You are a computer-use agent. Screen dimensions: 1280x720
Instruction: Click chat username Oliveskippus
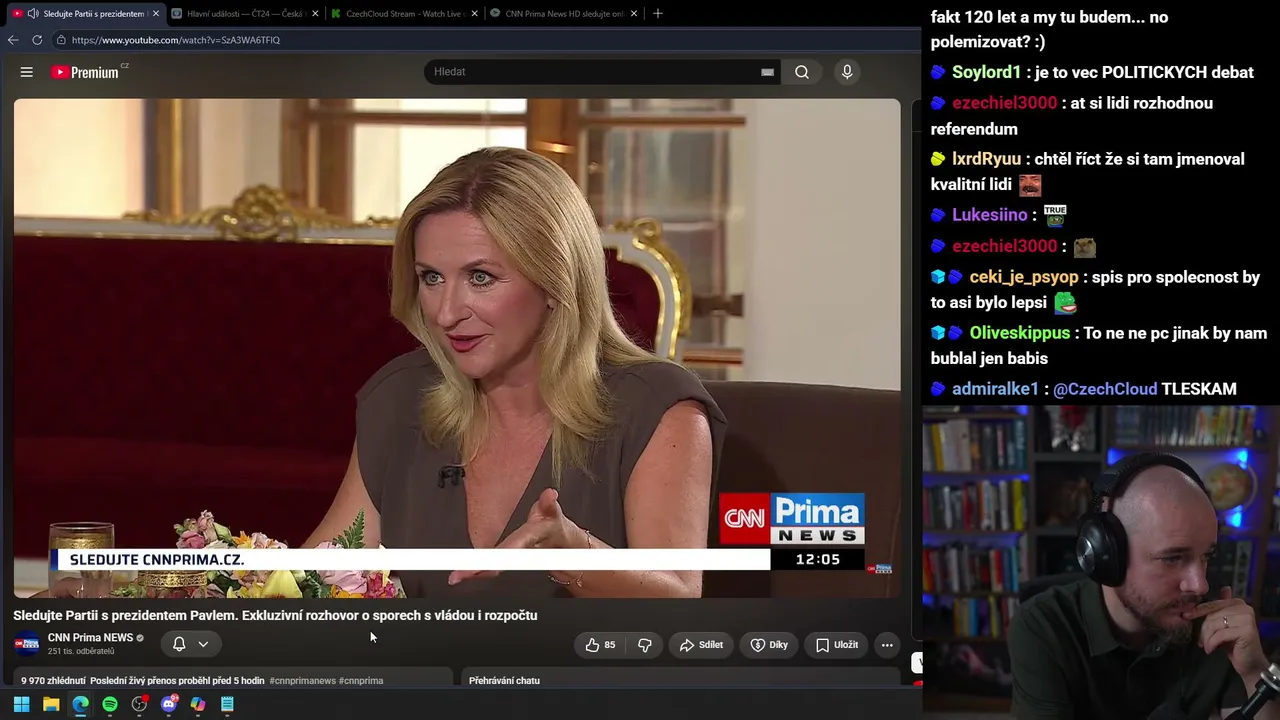1019,333
